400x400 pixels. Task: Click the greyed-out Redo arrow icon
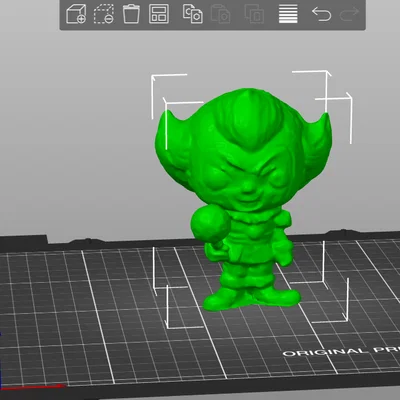[349, 14]
